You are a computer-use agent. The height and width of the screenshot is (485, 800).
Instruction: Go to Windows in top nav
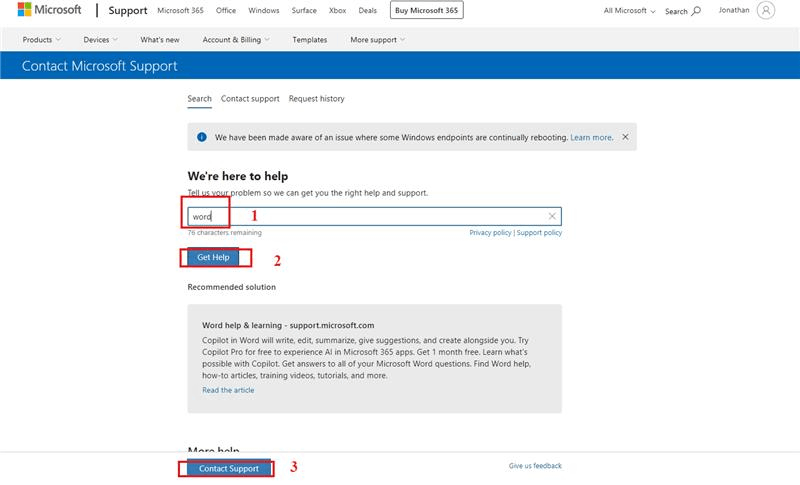[x=263, y=10]
